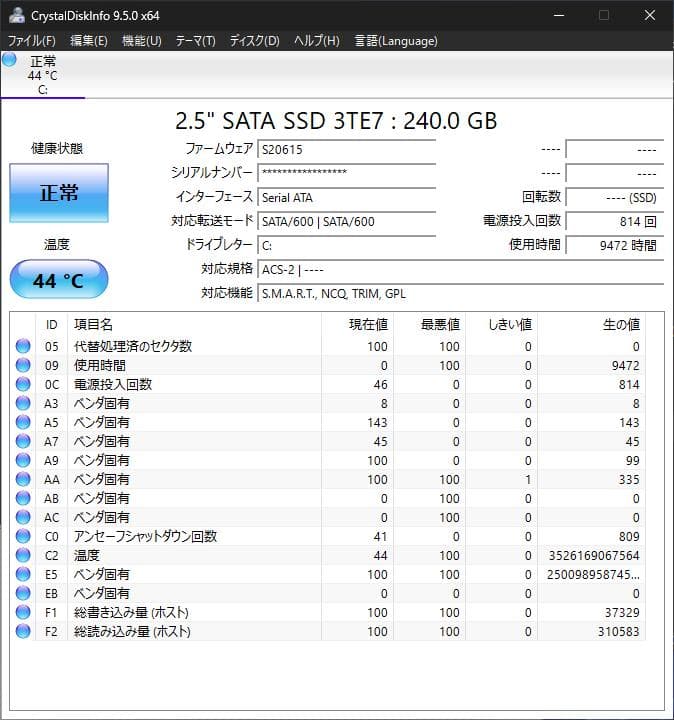Click the status orb for attribute F1
The width and height of the screenshot is (674, 720).
click(23, 612)
